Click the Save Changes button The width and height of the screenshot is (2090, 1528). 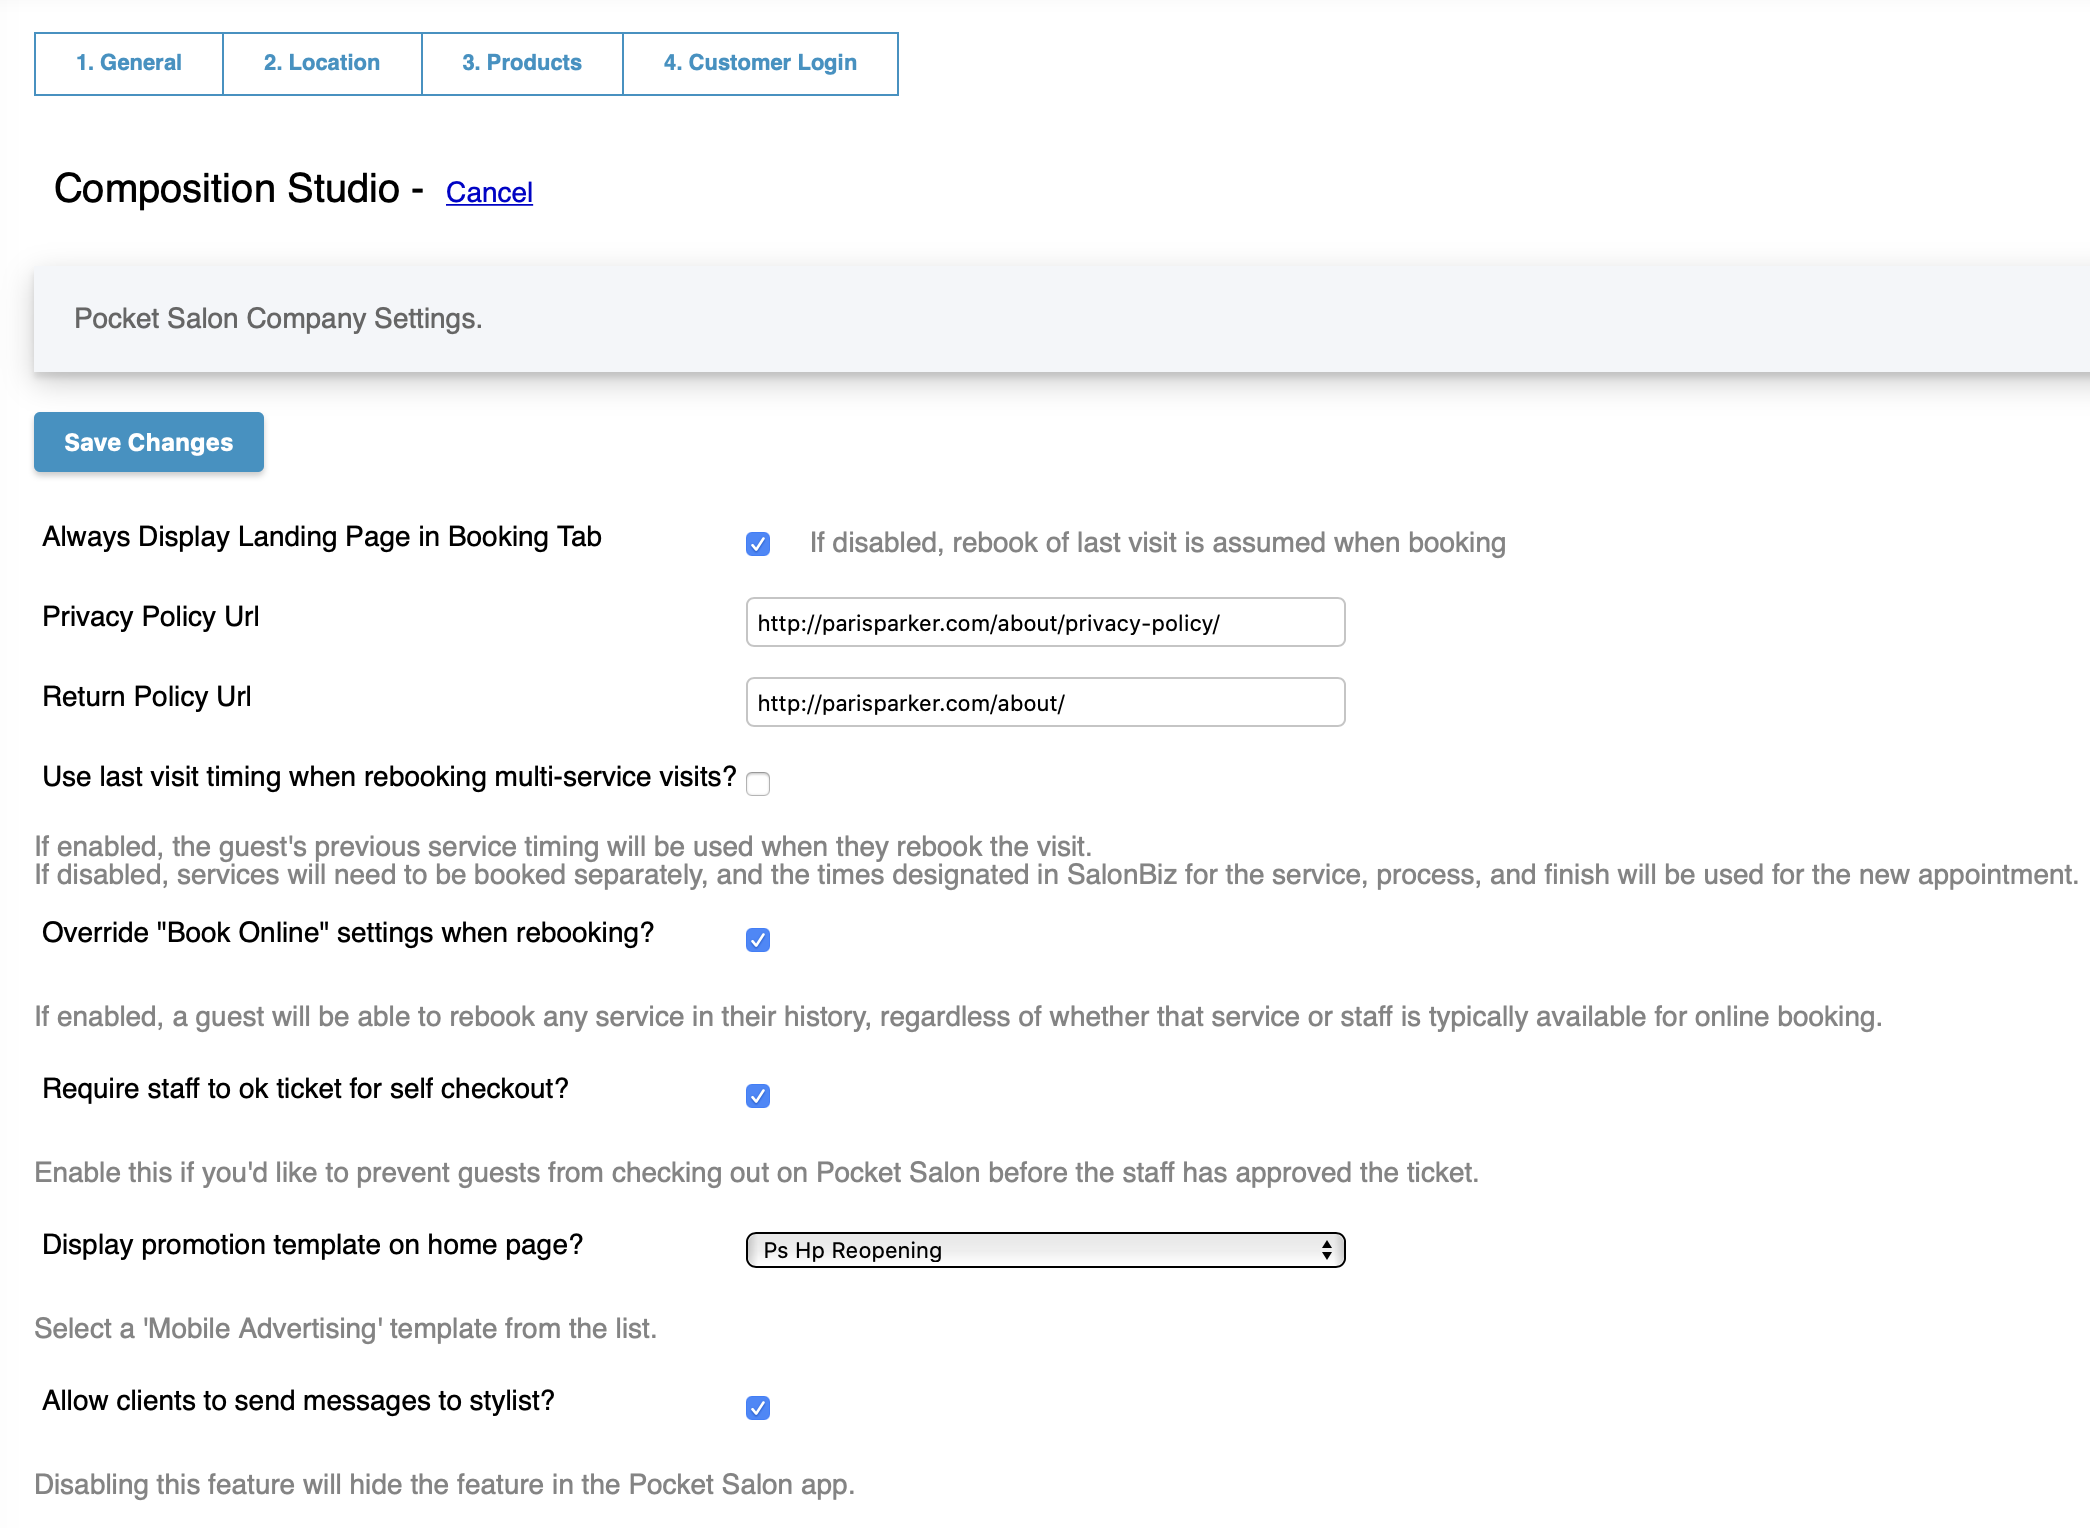(x=147, y=442)
